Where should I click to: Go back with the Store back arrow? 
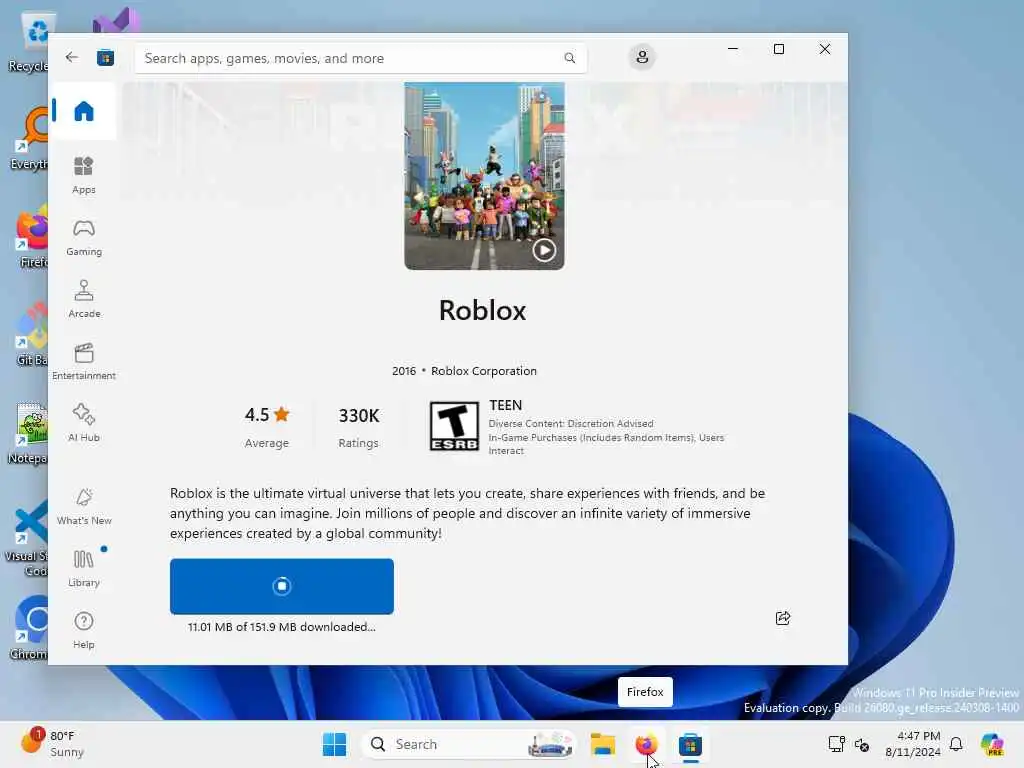[72, 57]
